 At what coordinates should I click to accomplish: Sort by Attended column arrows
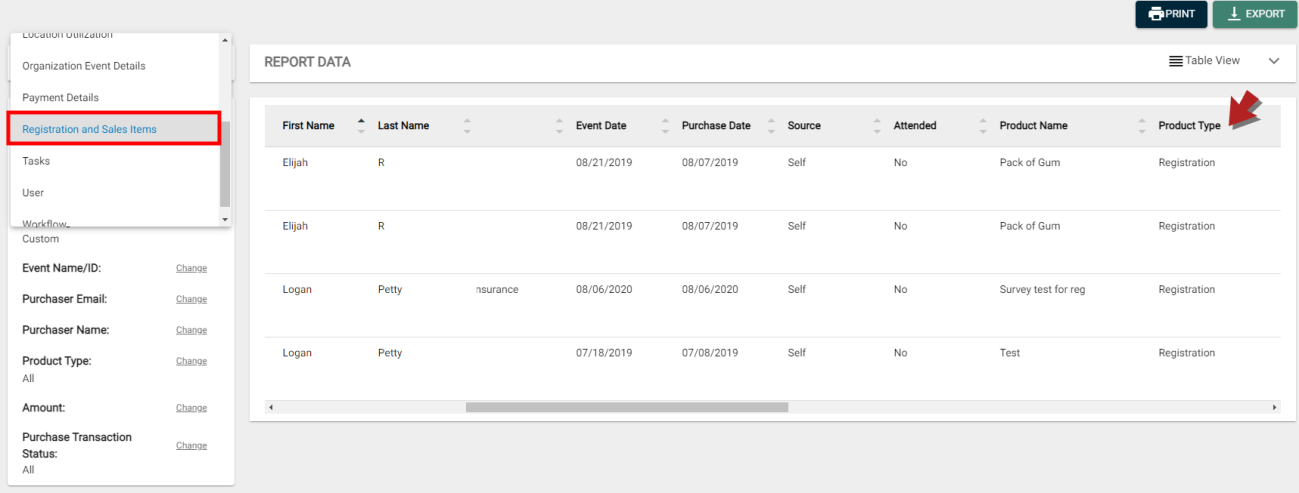pos(983,126)
